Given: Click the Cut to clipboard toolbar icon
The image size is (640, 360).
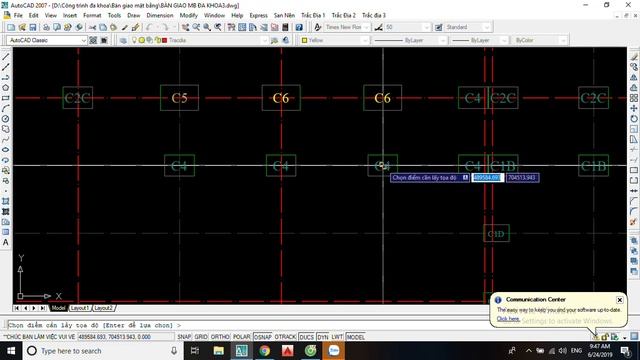Looking at the screenshot, I should coord(92,27).
